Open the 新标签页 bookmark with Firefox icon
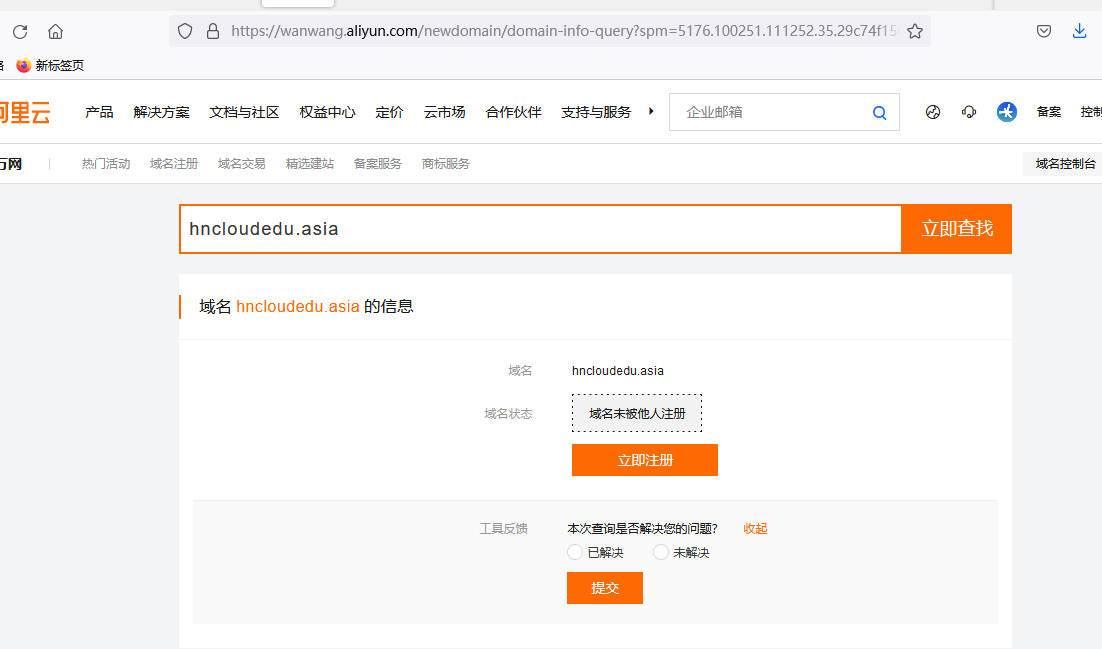Viewport: 1102px width, 649px height. pyautogui.click(x=51, y=65)
